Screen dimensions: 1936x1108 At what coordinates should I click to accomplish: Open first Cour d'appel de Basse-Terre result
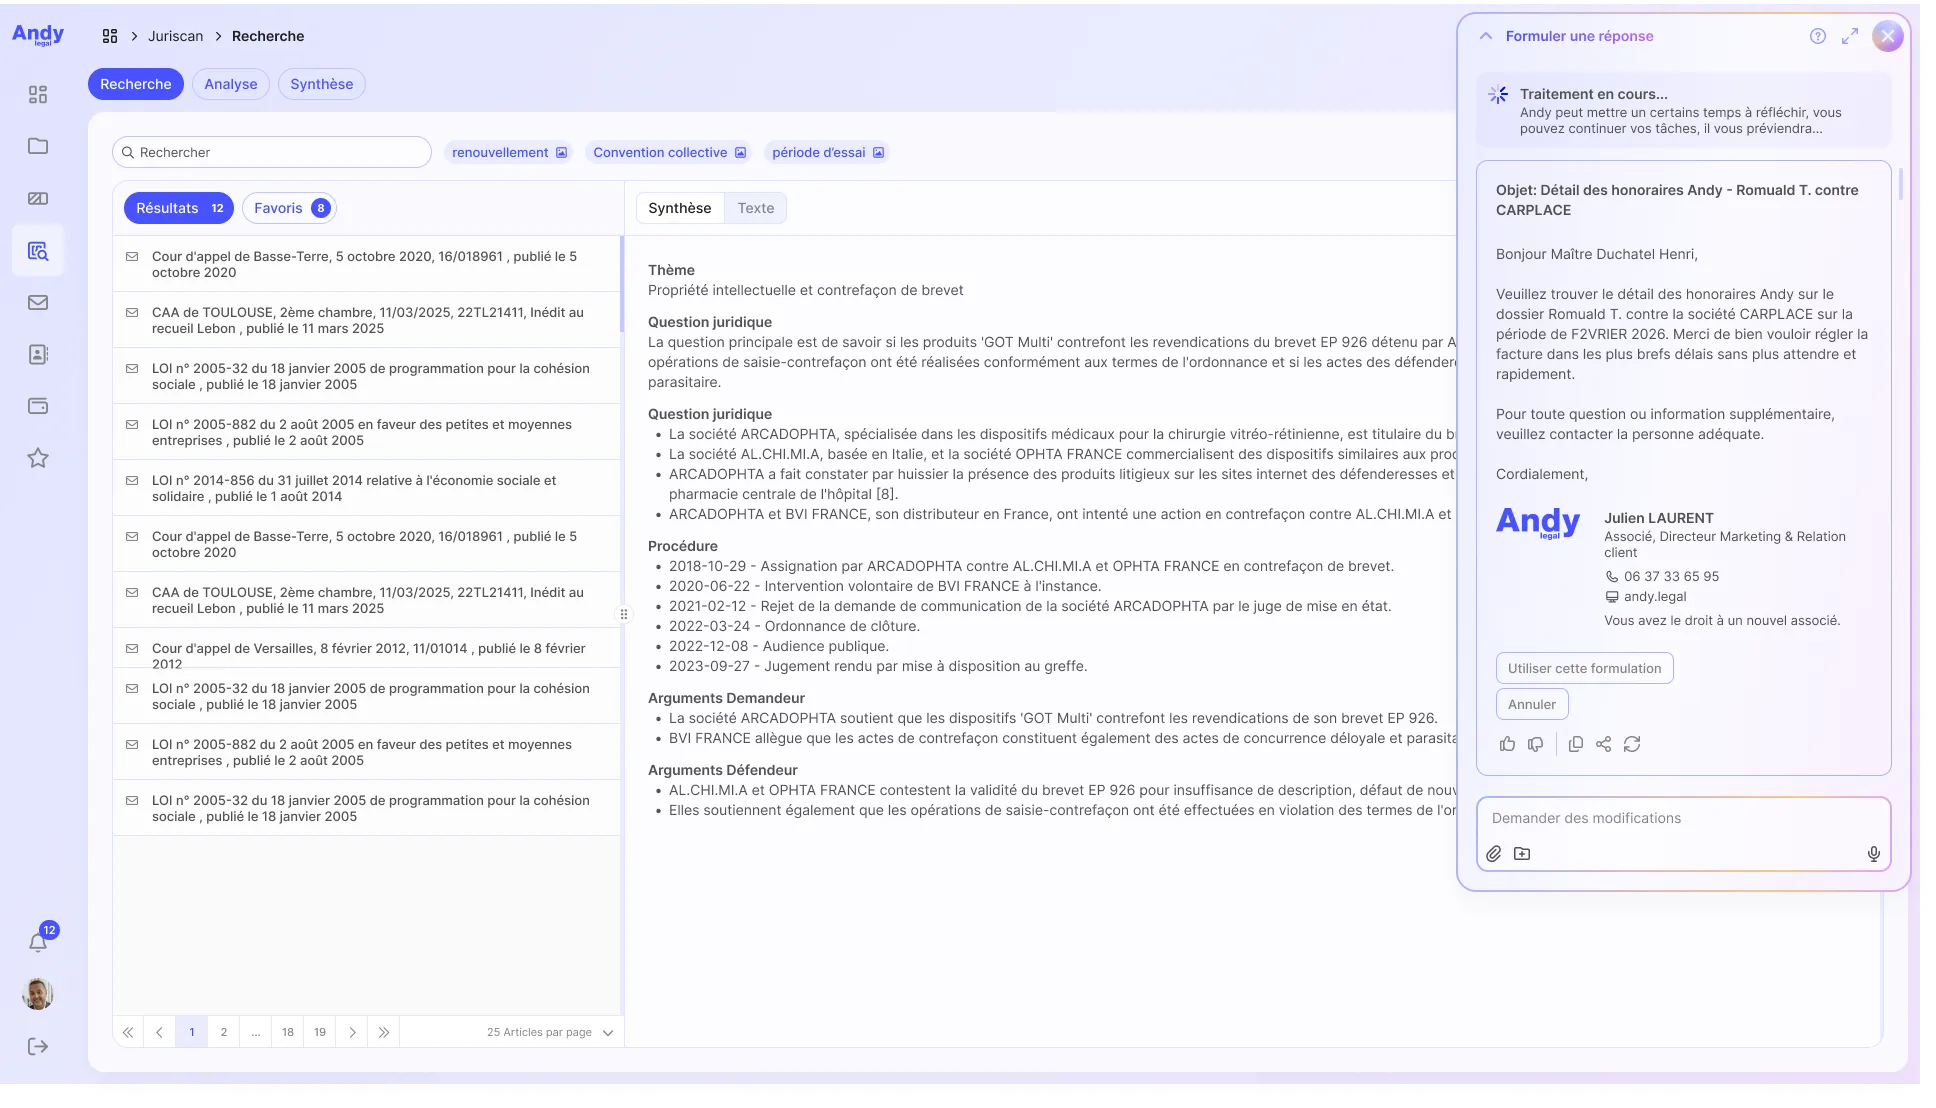coord(366,264)
